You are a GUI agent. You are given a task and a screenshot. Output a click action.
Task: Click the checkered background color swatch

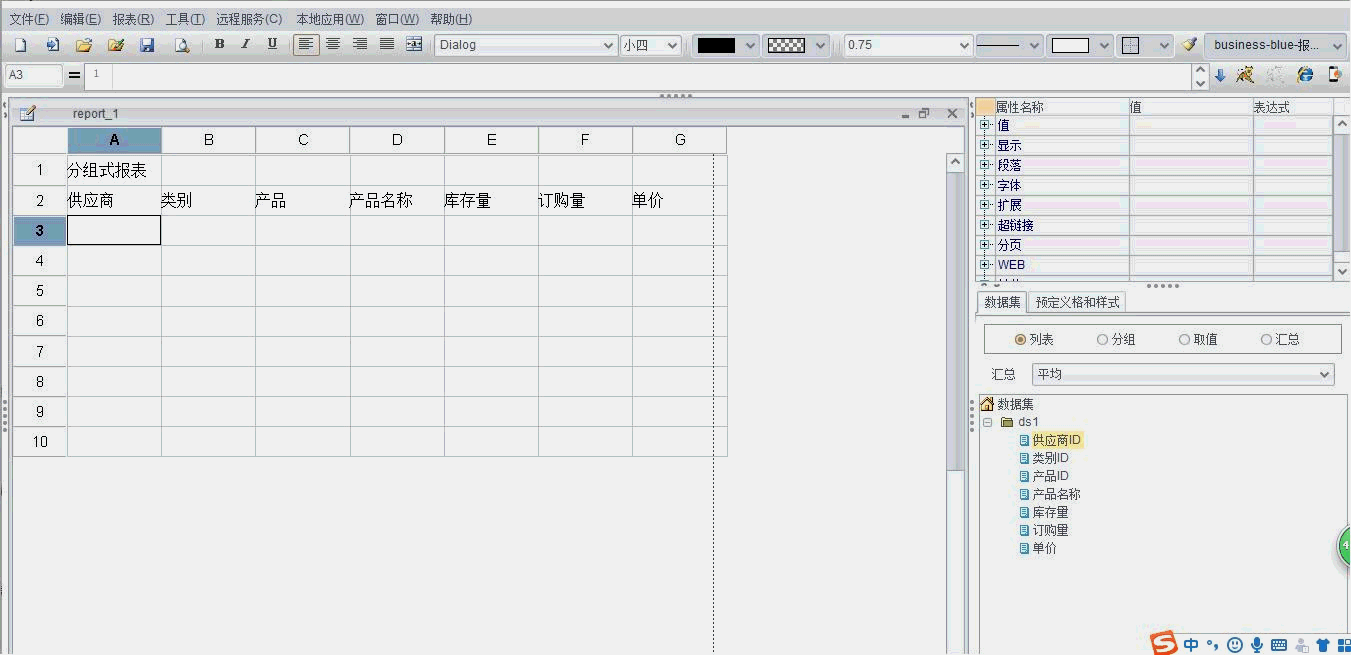point(786,45)
